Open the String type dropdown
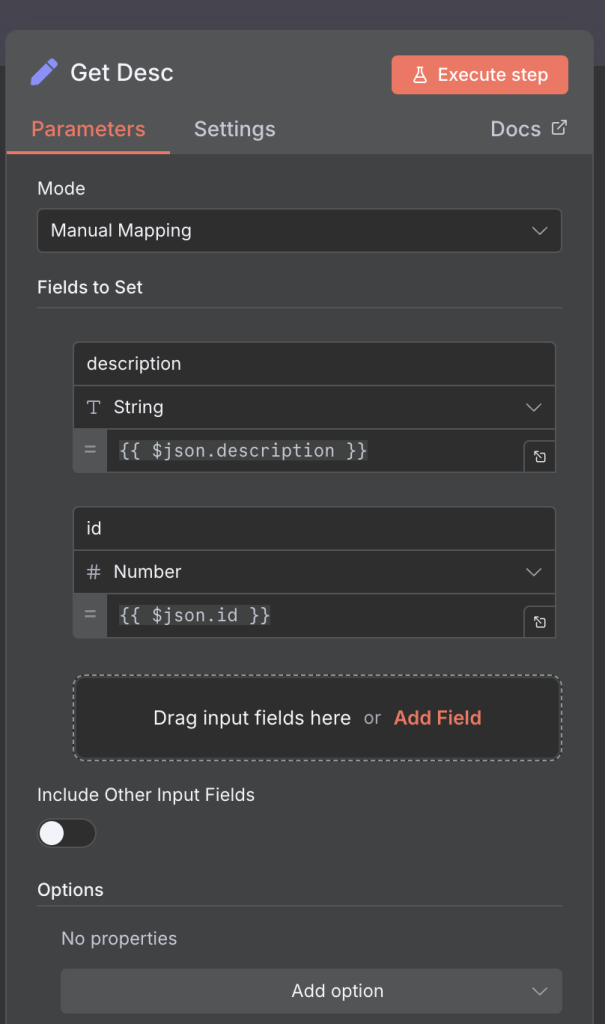Screen dimensions: 605x1024 314,408
